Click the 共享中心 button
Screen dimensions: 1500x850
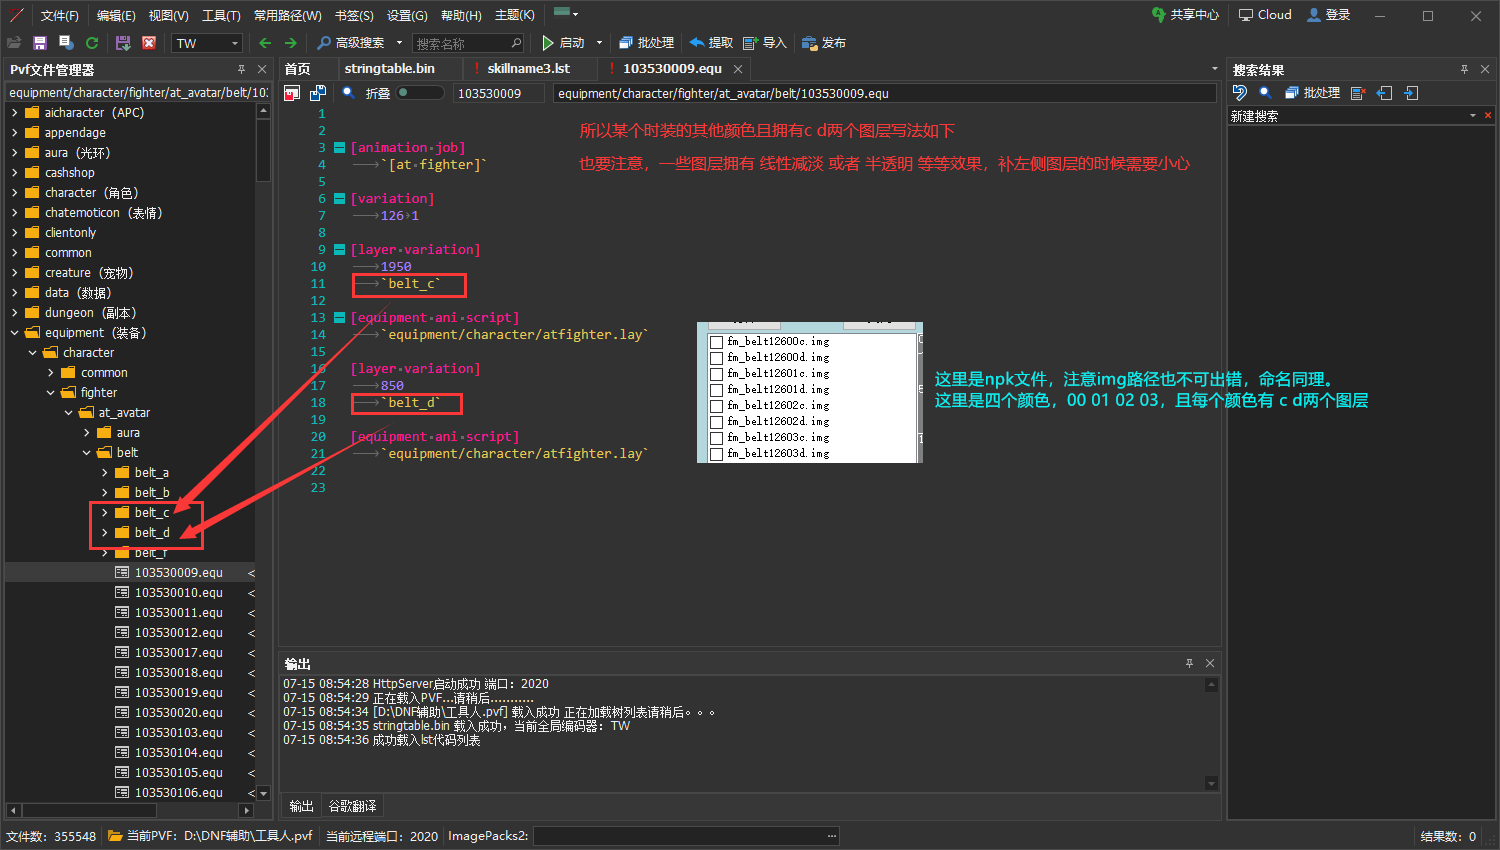(1185, 15)
